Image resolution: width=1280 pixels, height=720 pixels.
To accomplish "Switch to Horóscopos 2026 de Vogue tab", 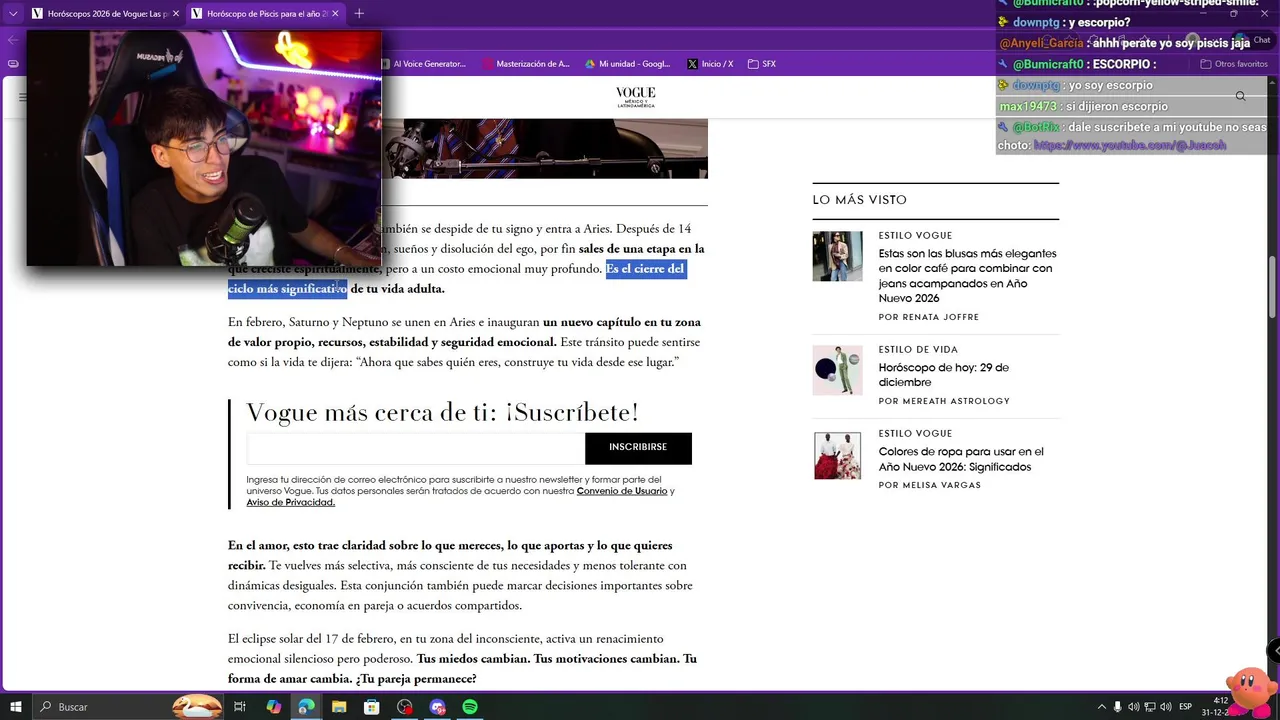I will [x=104, y=14].
